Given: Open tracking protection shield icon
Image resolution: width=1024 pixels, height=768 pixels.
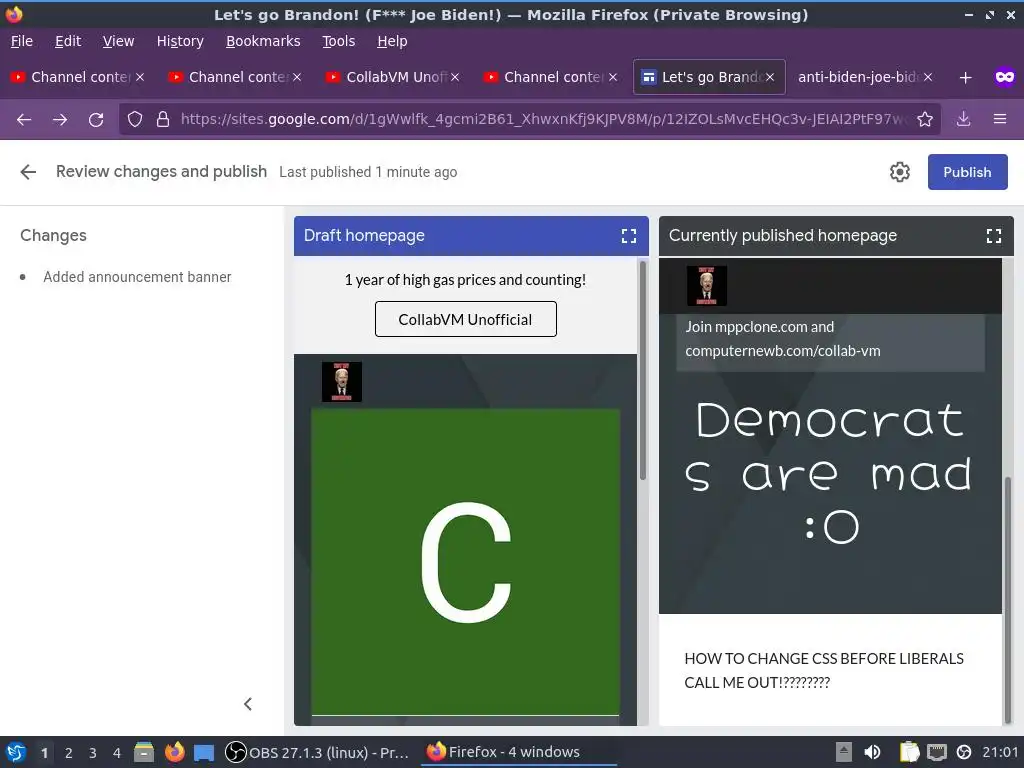Looking at the screenshot, I should click(x=135, y=120).
